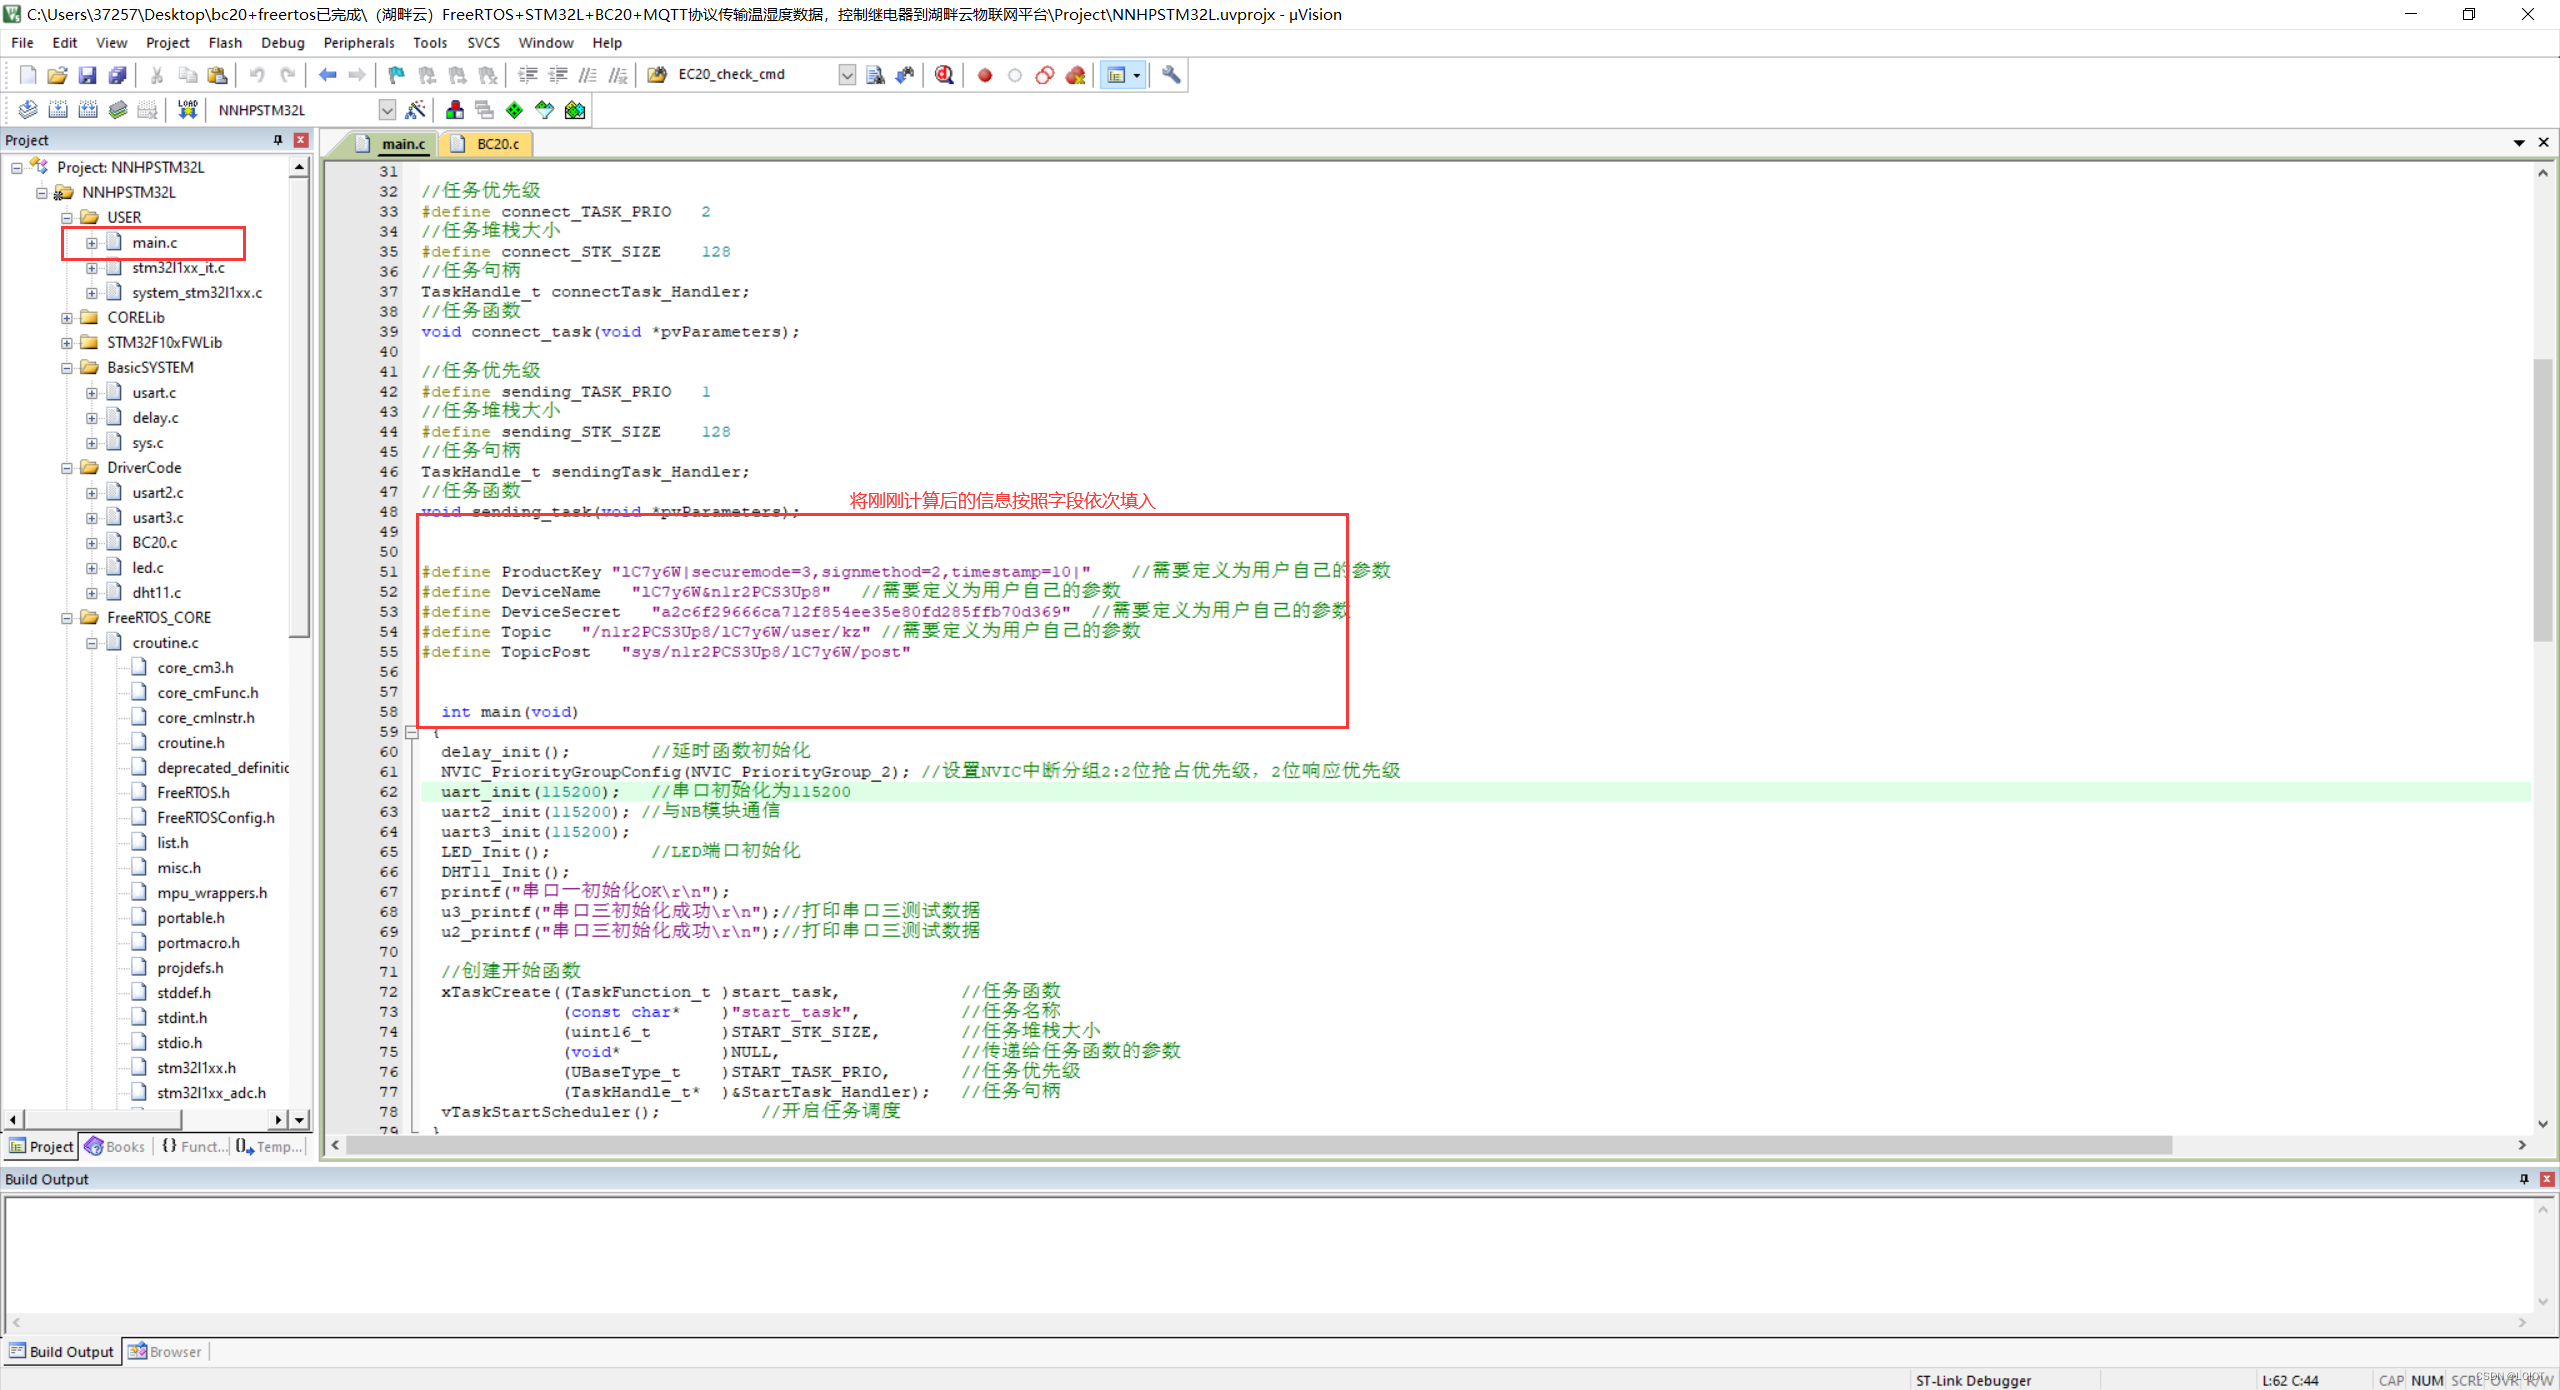Click the Open File folder icon

click(x=57, y=75)
